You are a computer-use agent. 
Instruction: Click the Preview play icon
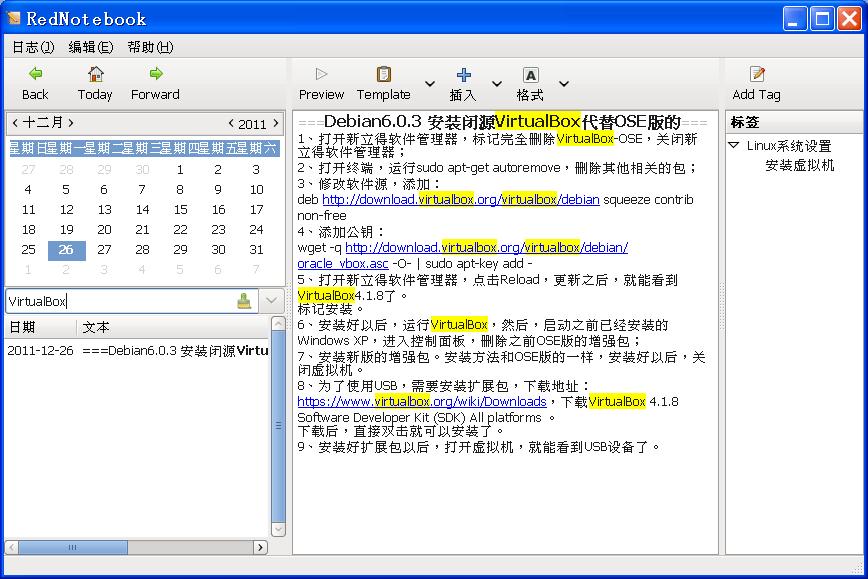(x=321, y=74)
